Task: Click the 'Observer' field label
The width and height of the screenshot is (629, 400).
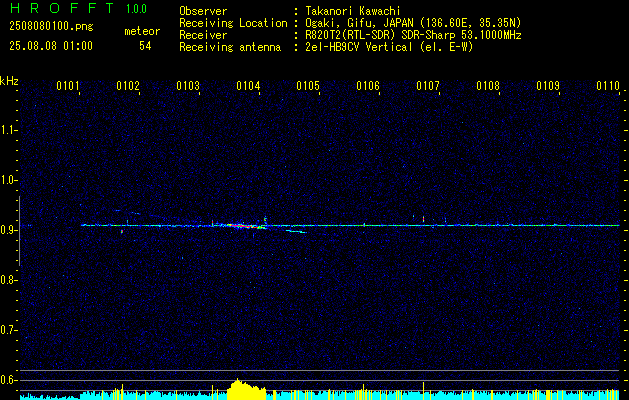Action: pos(203,11)
